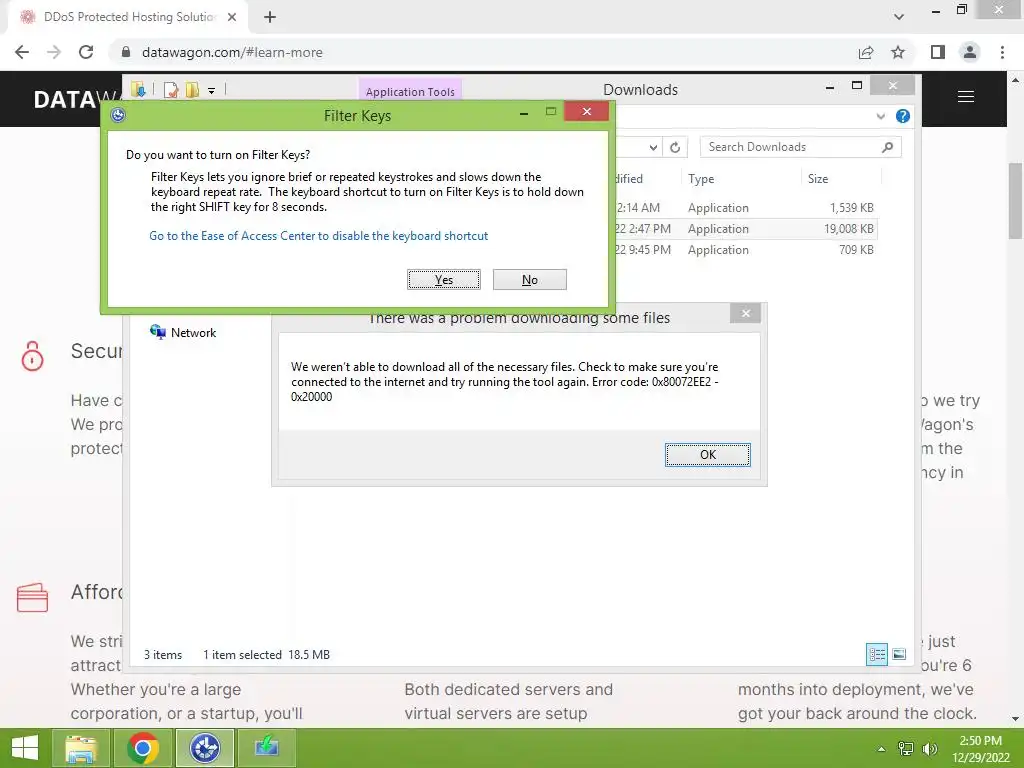
Task: View site information lock icon
Action: click(x=126, y=52)
